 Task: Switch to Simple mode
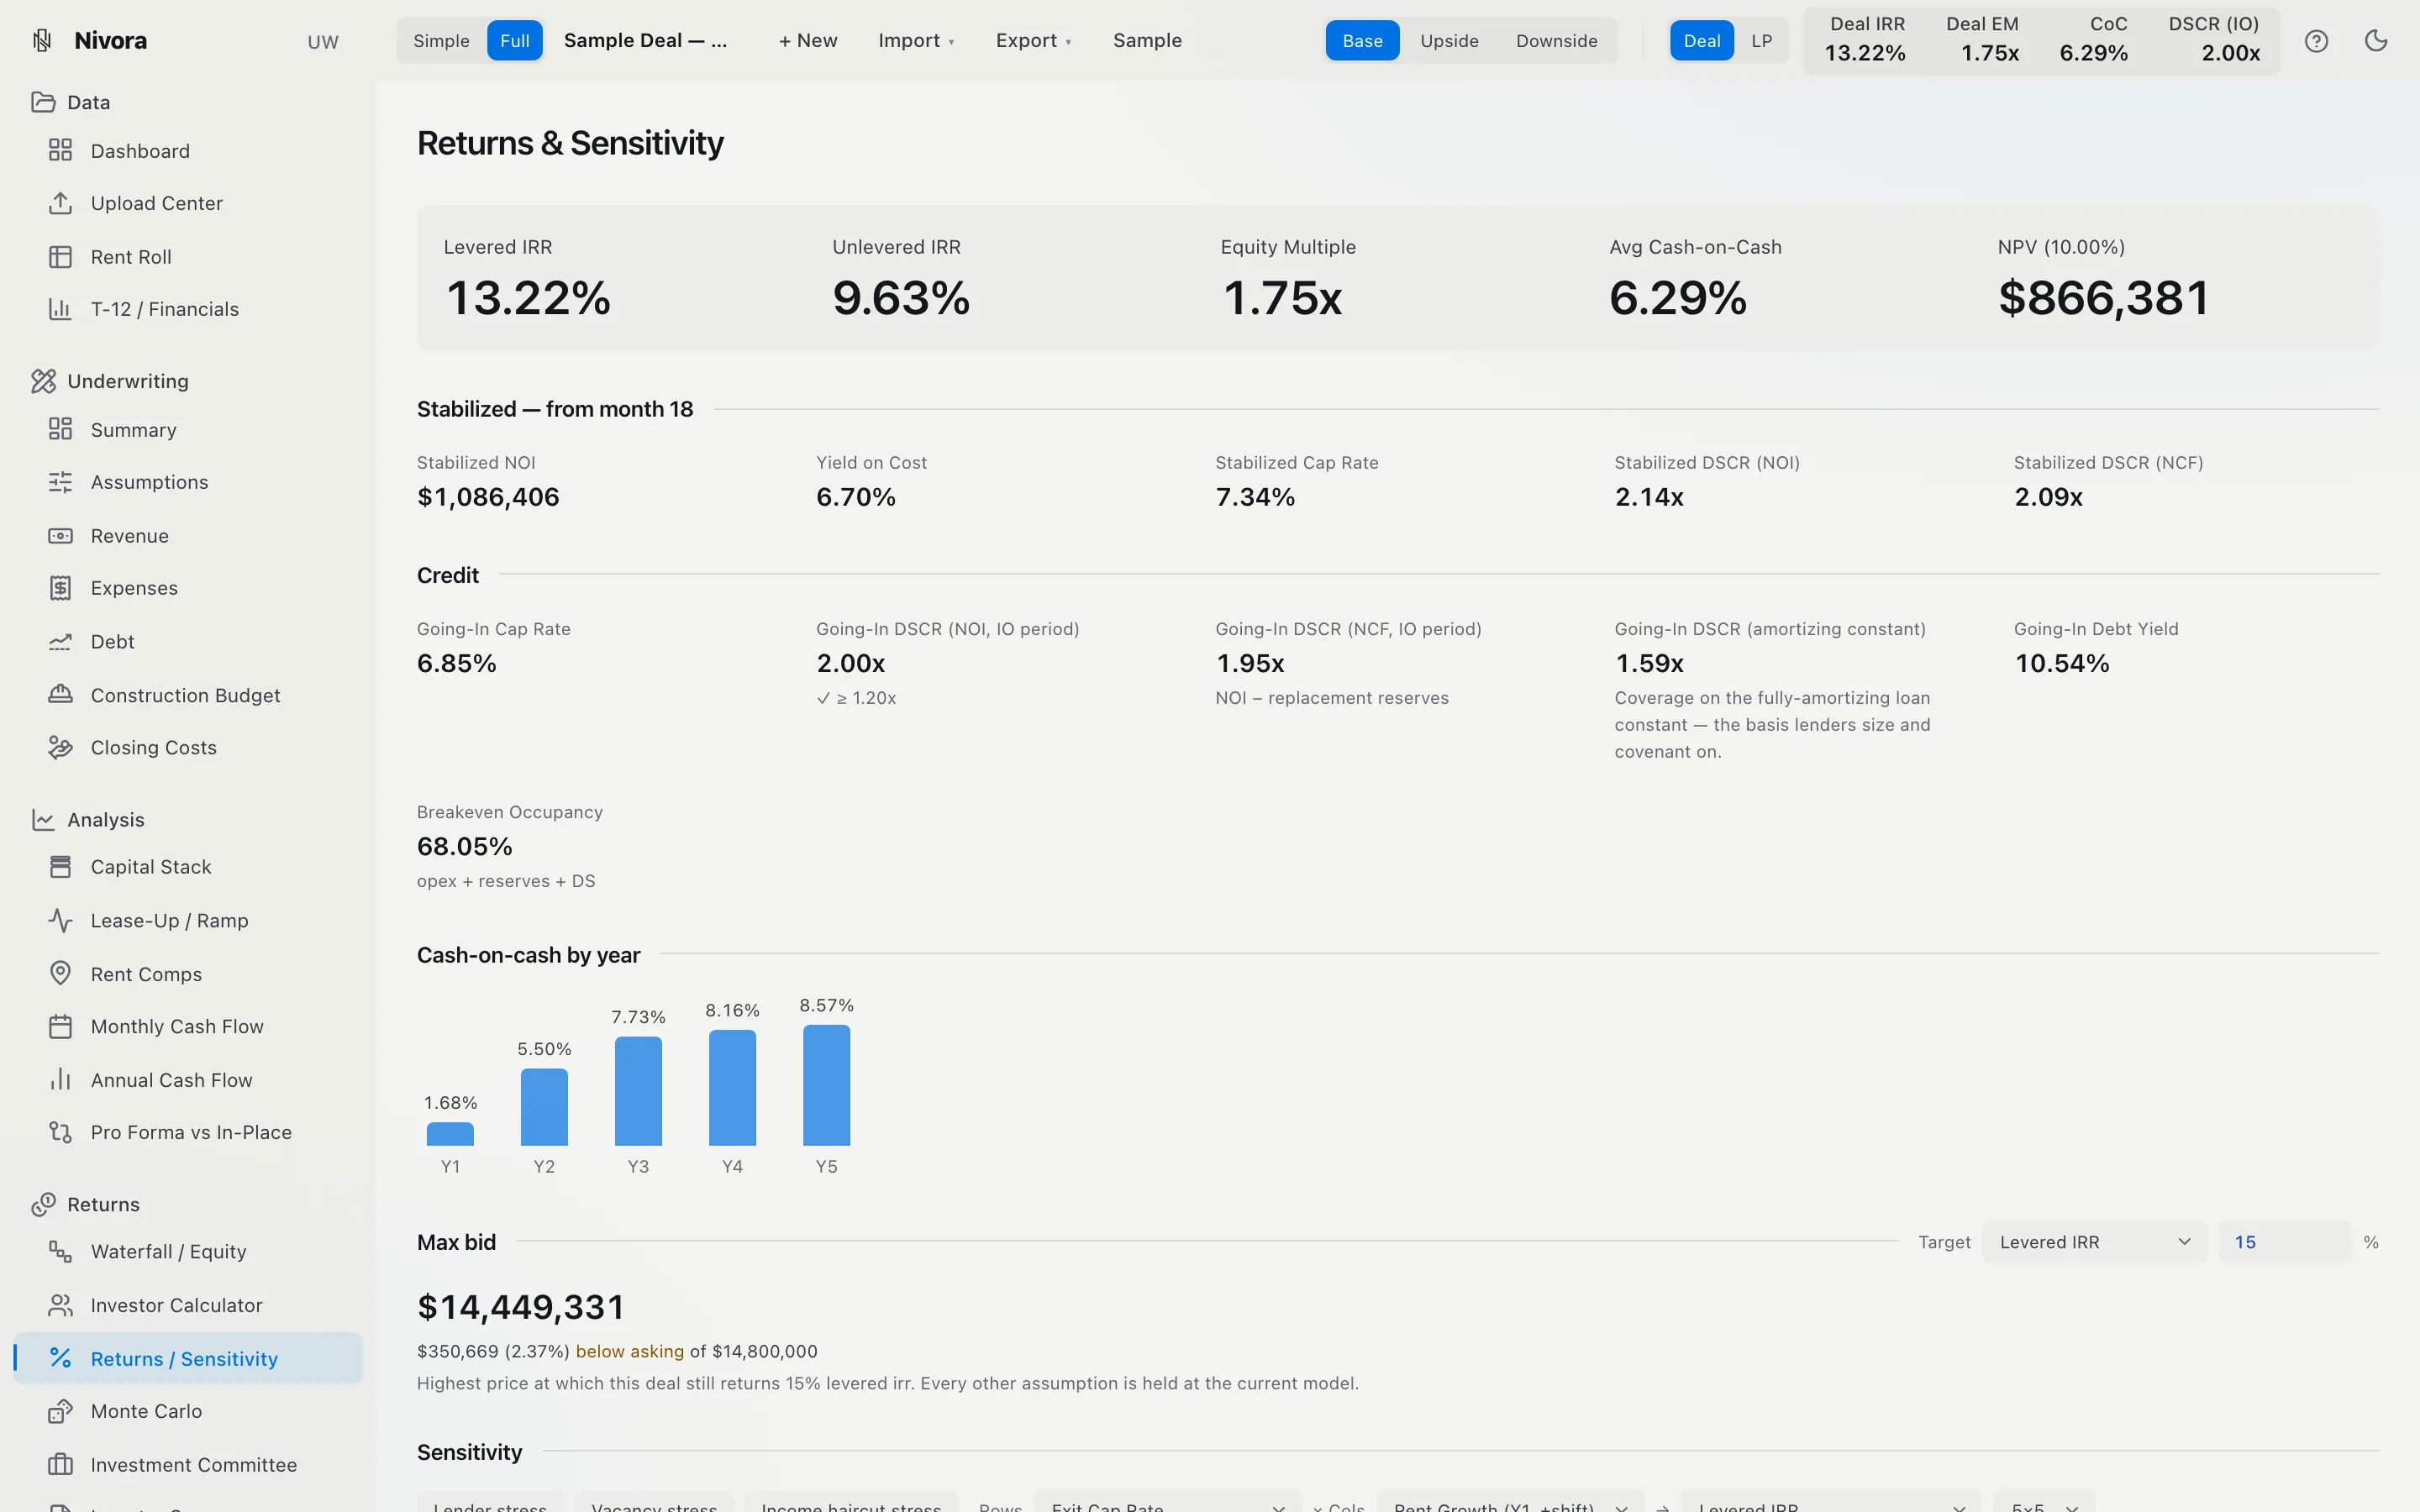click(441, 41)
